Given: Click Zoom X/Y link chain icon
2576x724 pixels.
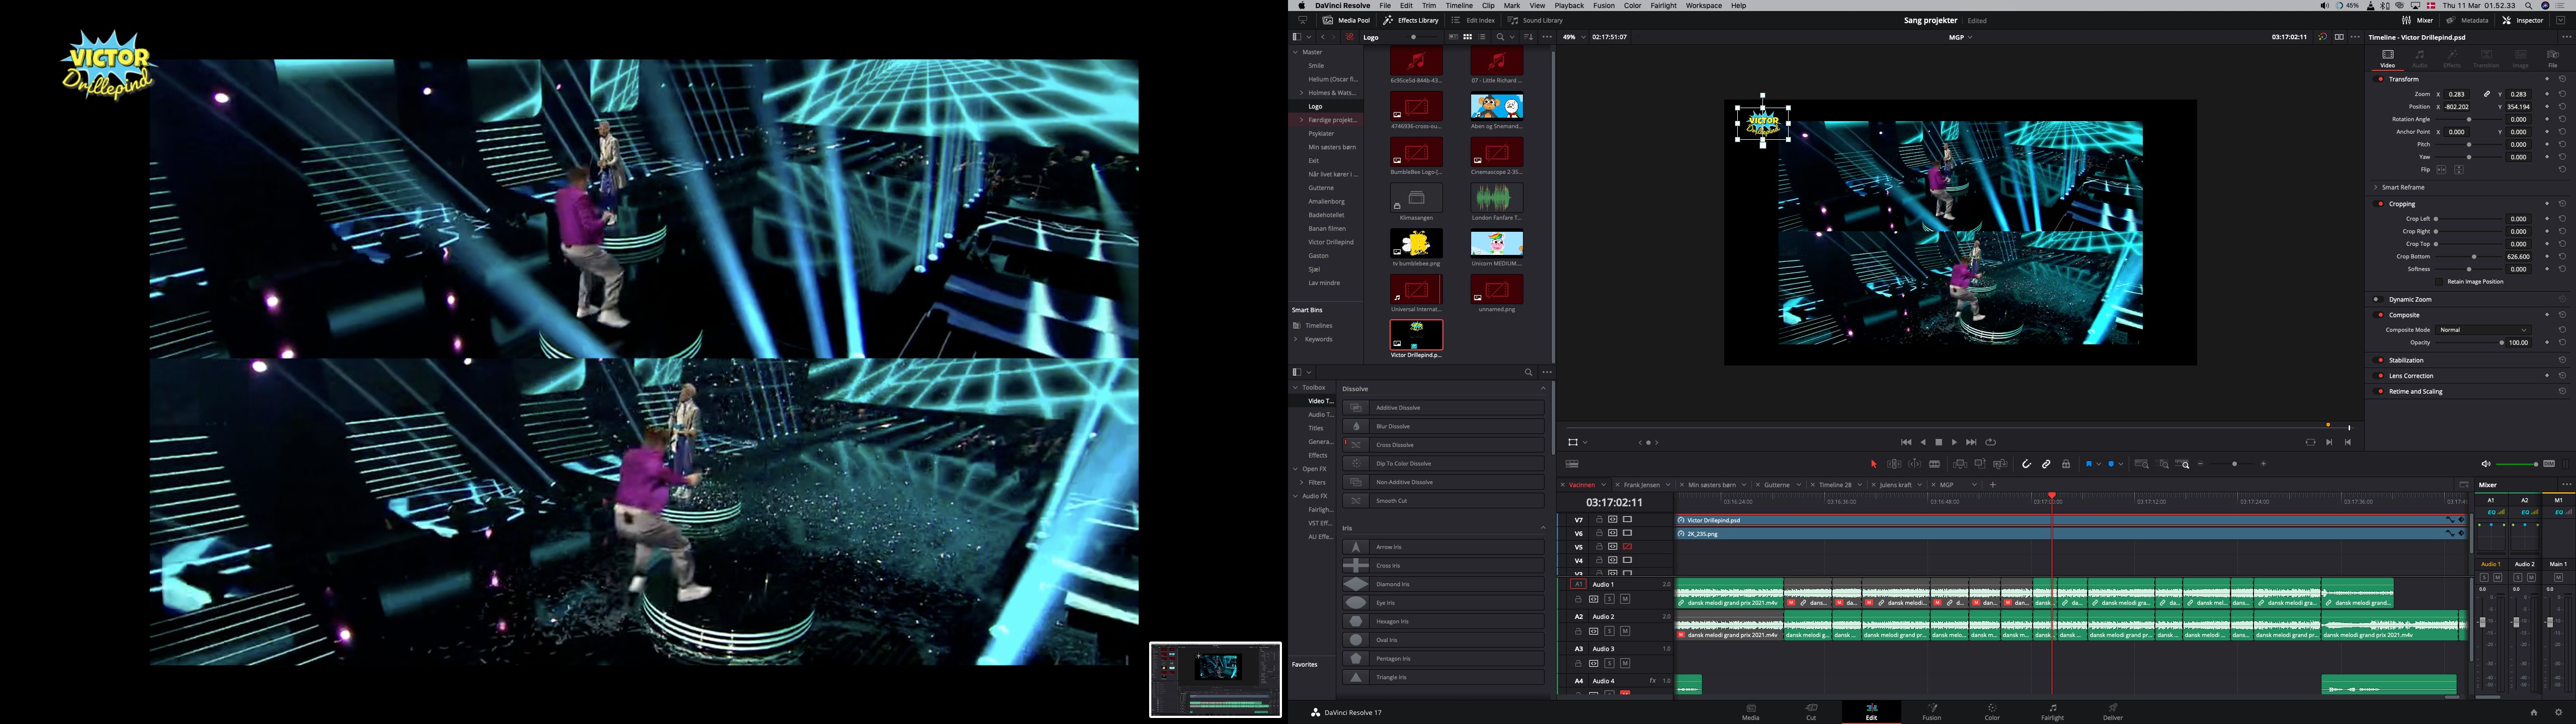Looking at the screenshot, I should click(2487, 94).
